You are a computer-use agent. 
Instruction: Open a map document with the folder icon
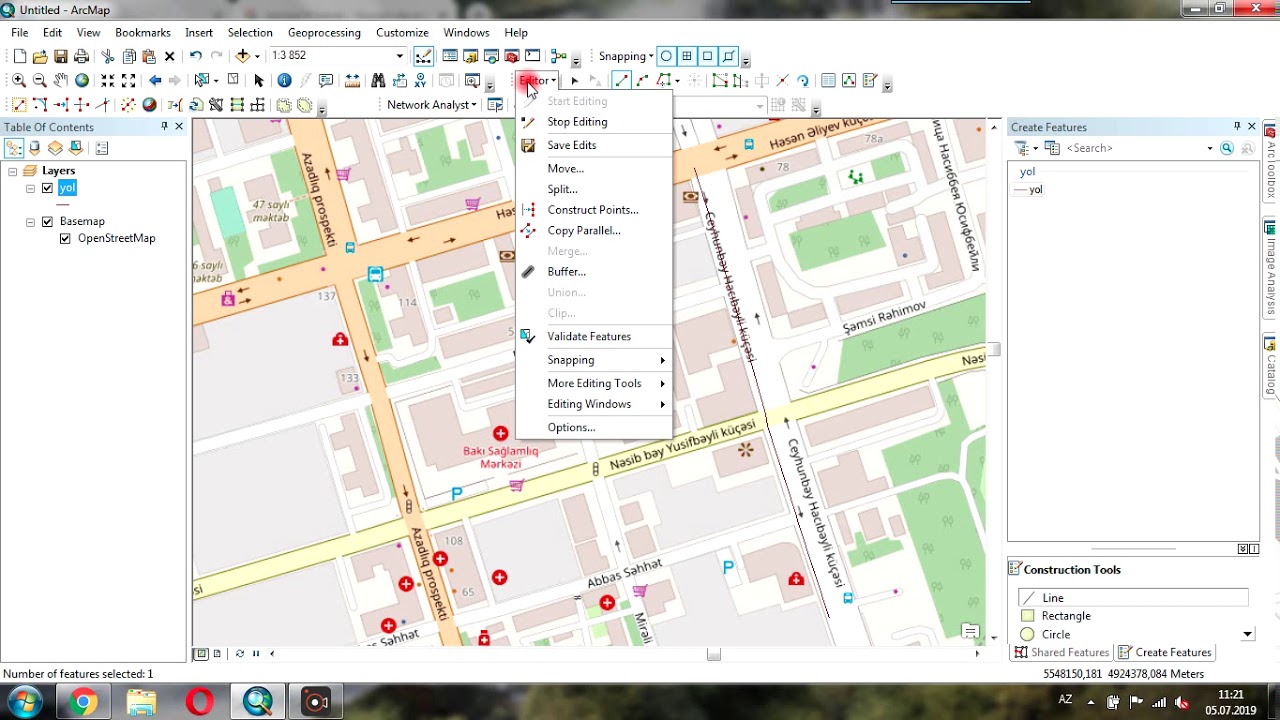point(40,56)
